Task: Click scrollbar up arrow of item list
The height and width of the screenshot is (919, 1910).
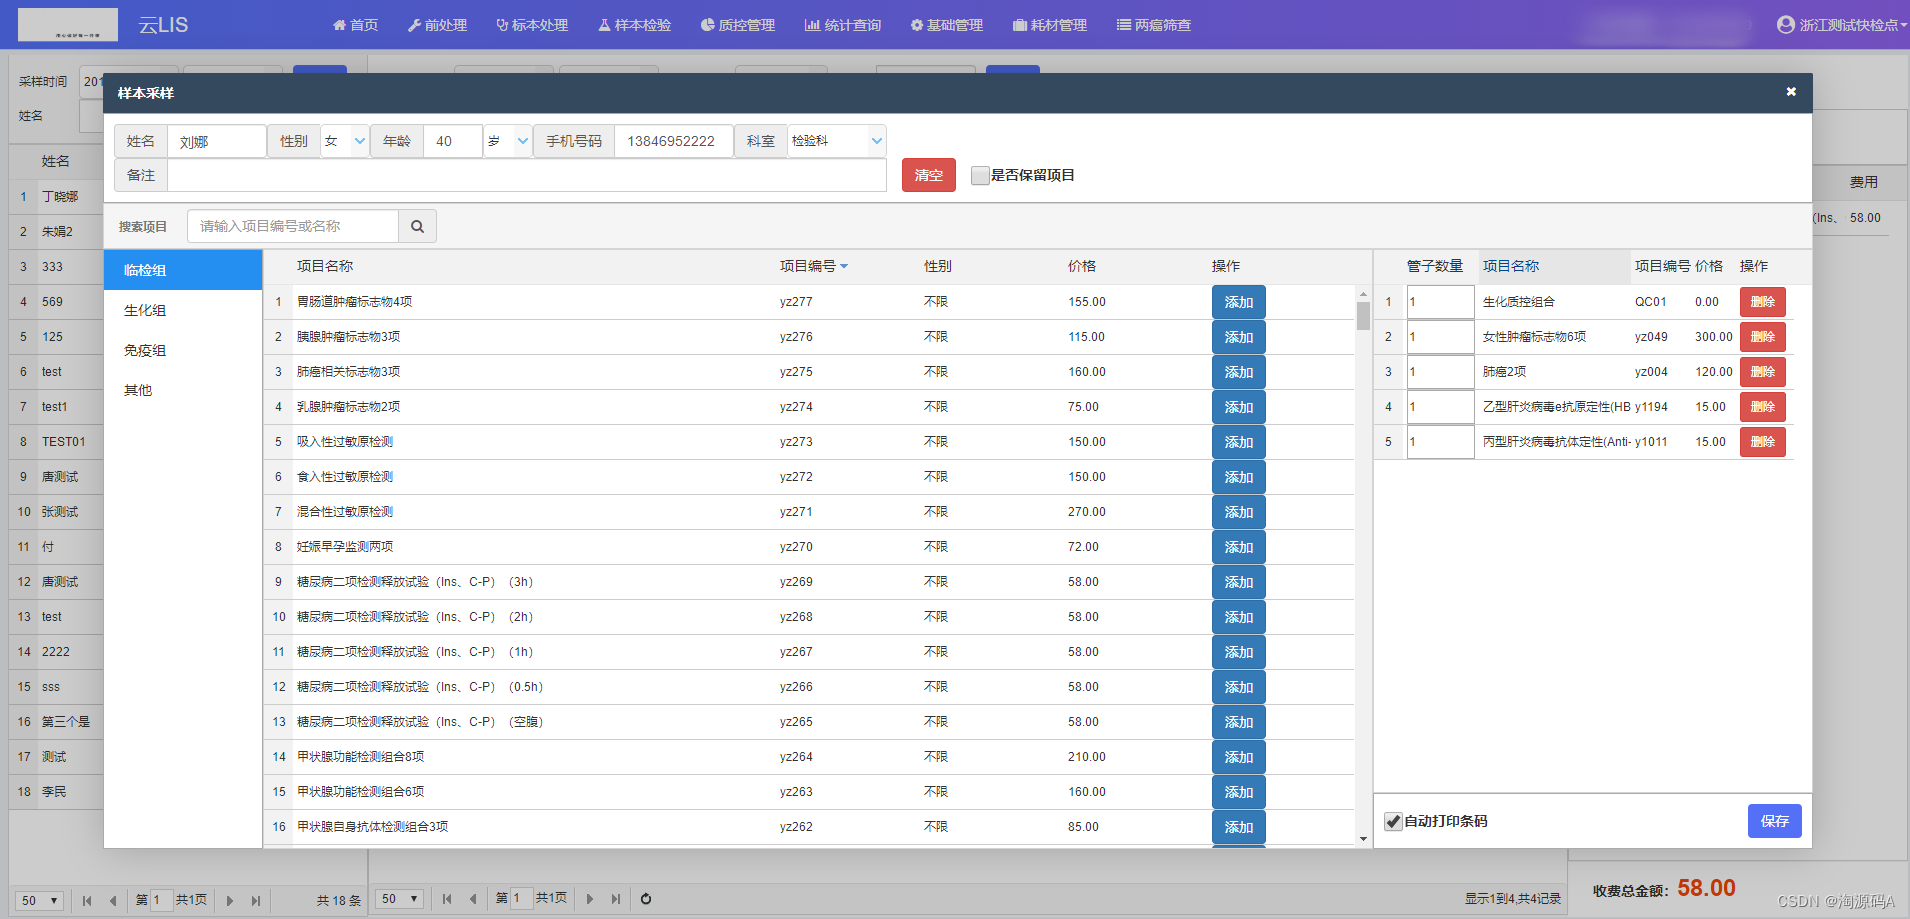Action: [x=1363, y=294]
